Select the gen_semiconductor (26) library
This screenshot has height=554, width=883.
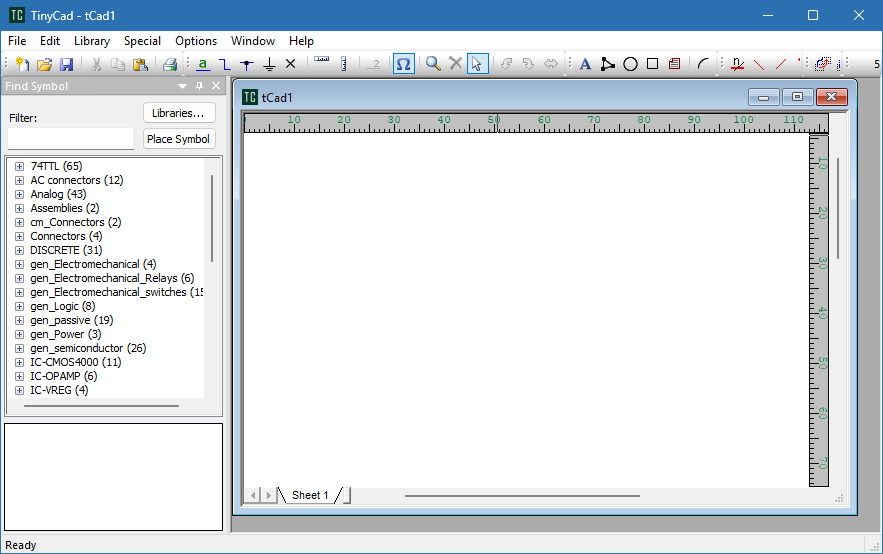pyautogui.click(x=88, y=349)
